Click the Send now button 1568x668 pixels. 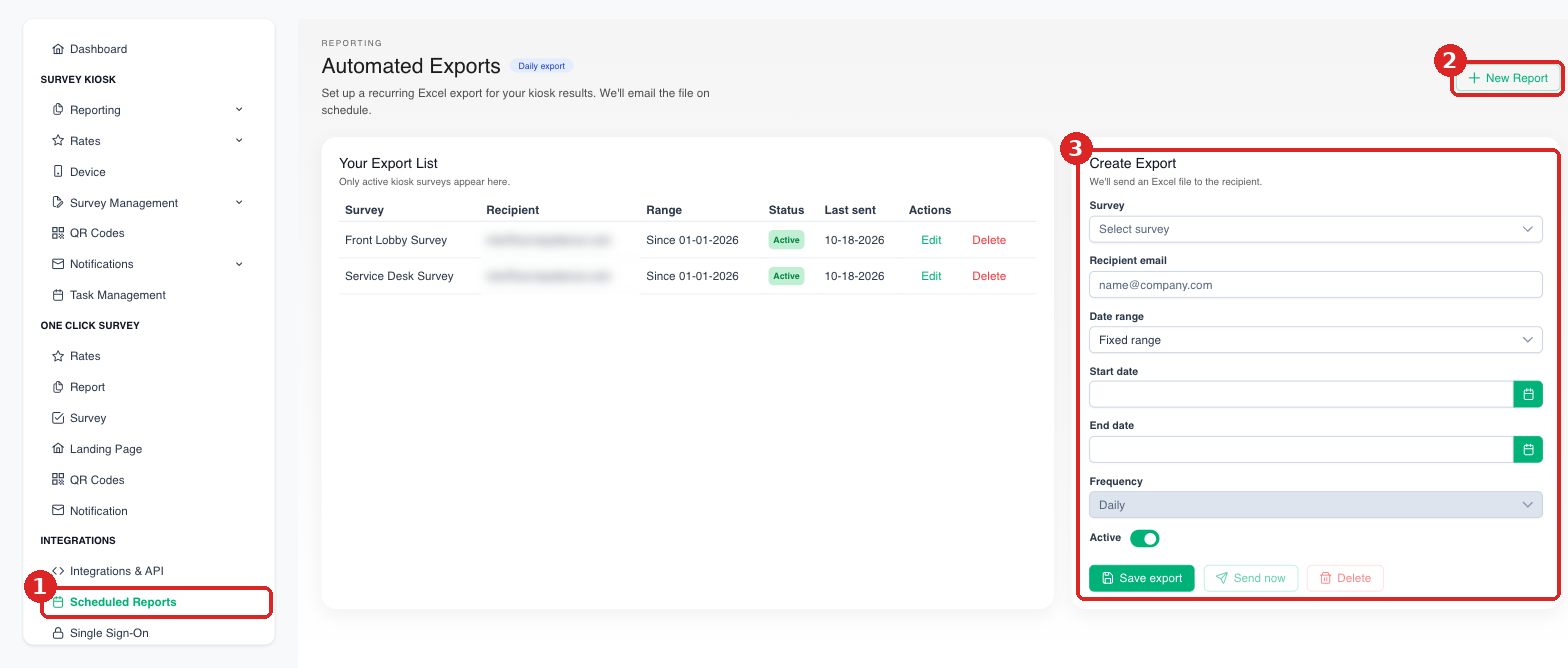pyautogui.click(x=1251, y=578)
